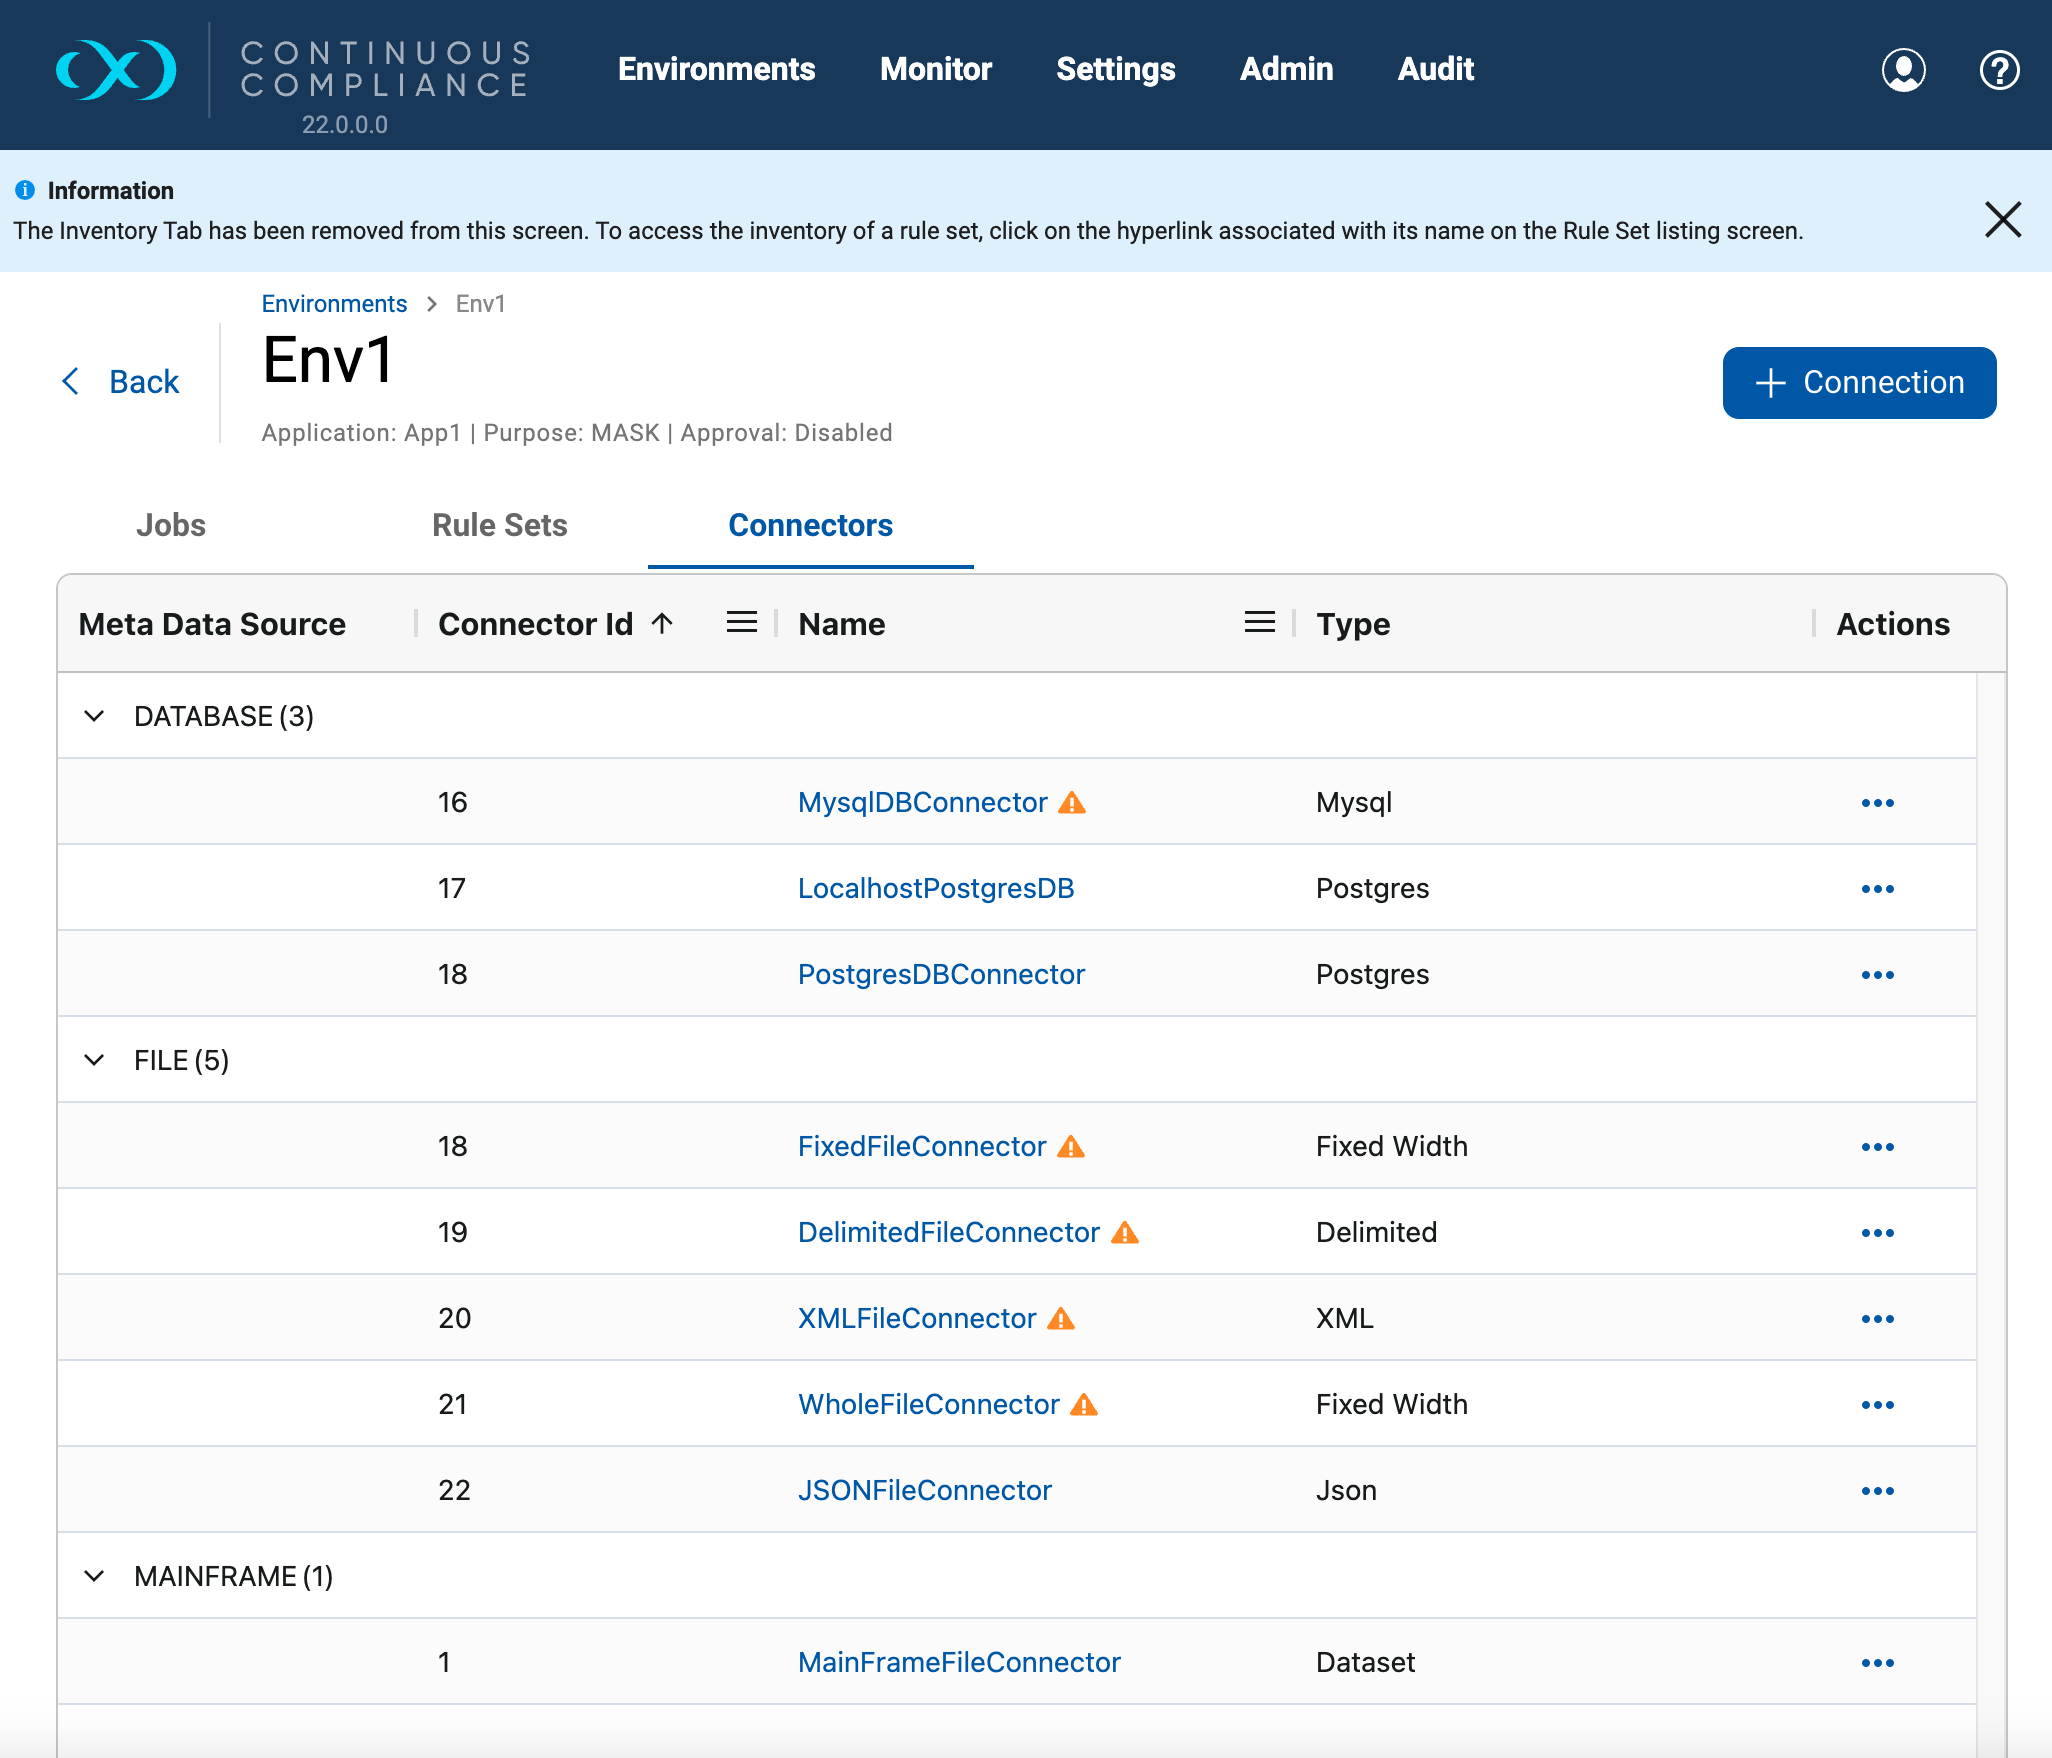Switch to the Rule Sets tab
The image size is (2052, 1758).
coord(499,525)
